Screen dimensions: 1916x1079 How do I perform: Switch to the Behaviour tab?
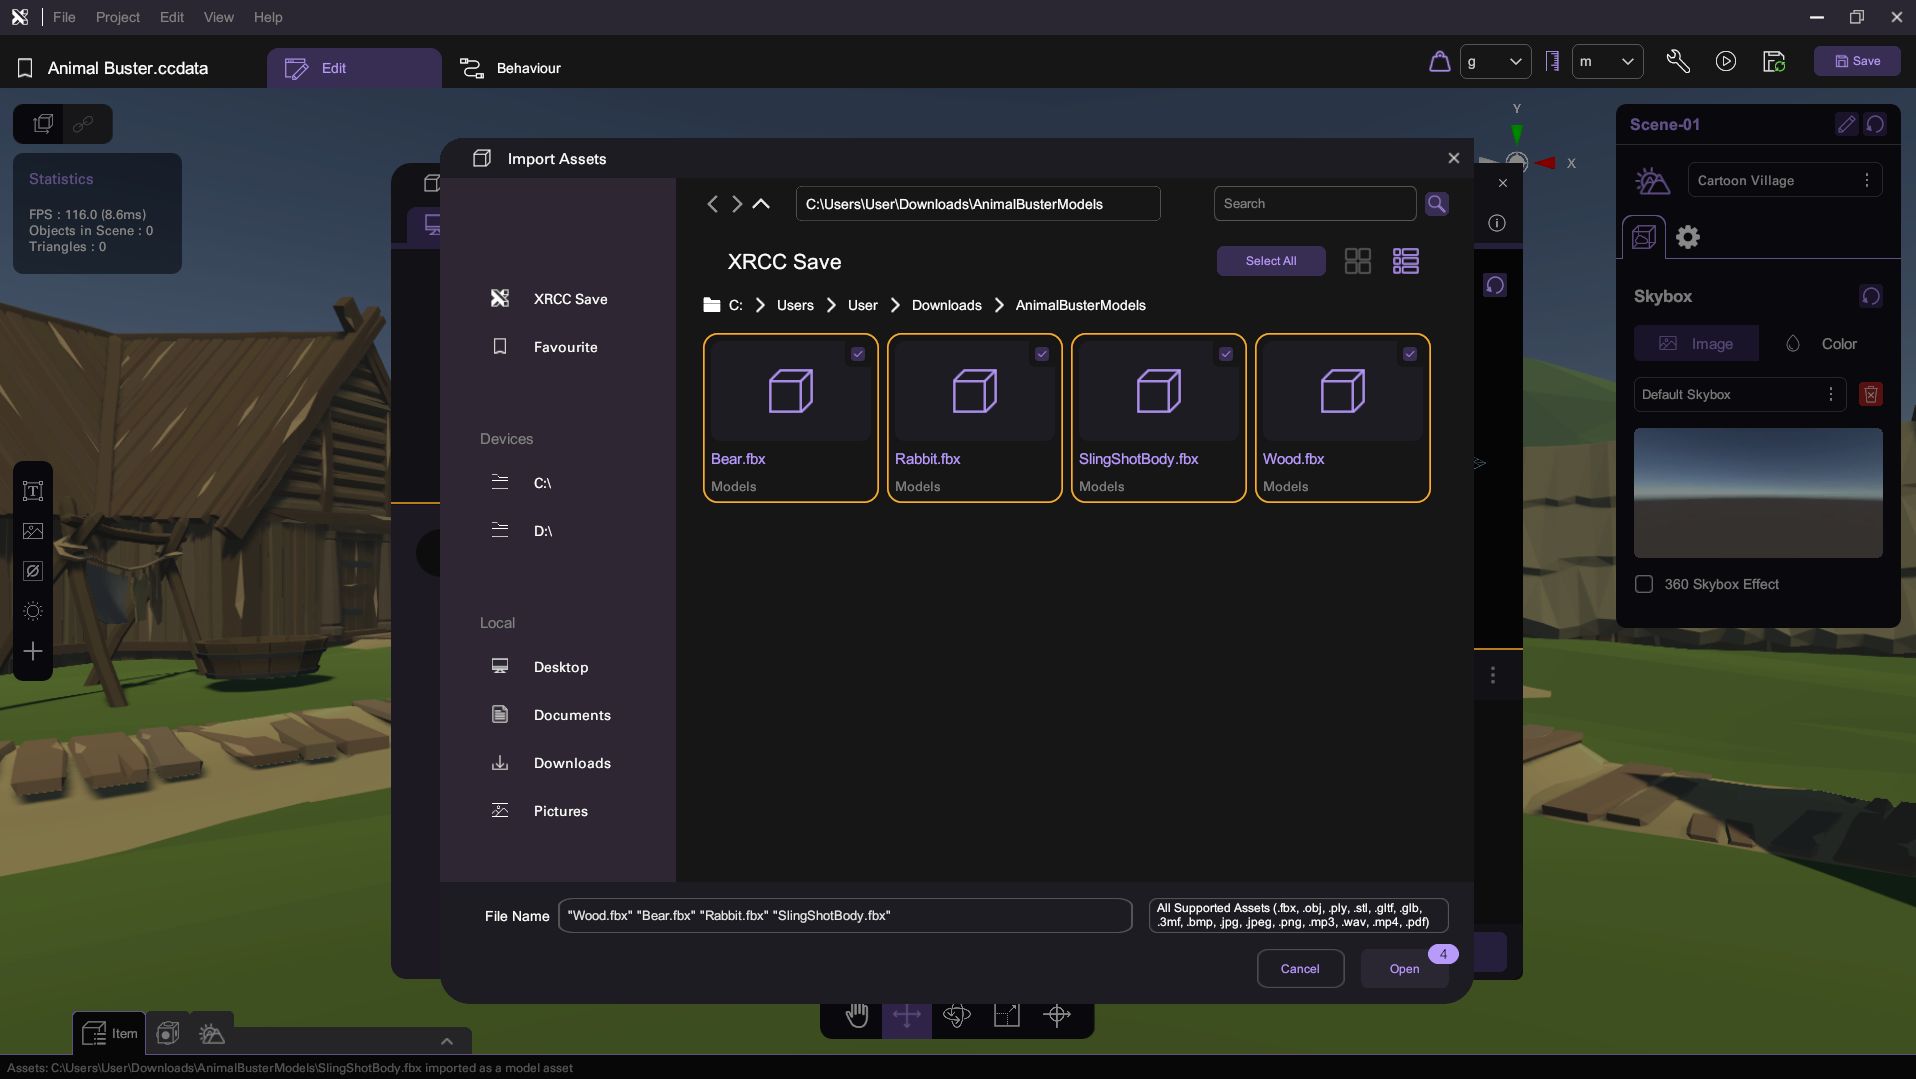tap(511, 68)
